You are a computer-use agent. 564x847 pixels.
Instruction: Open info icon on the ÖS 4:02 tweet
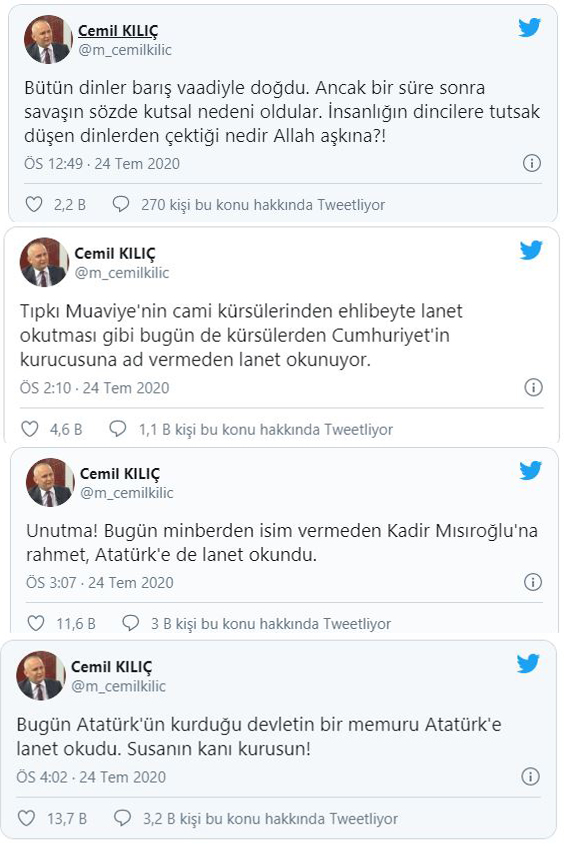pos(531,776)
